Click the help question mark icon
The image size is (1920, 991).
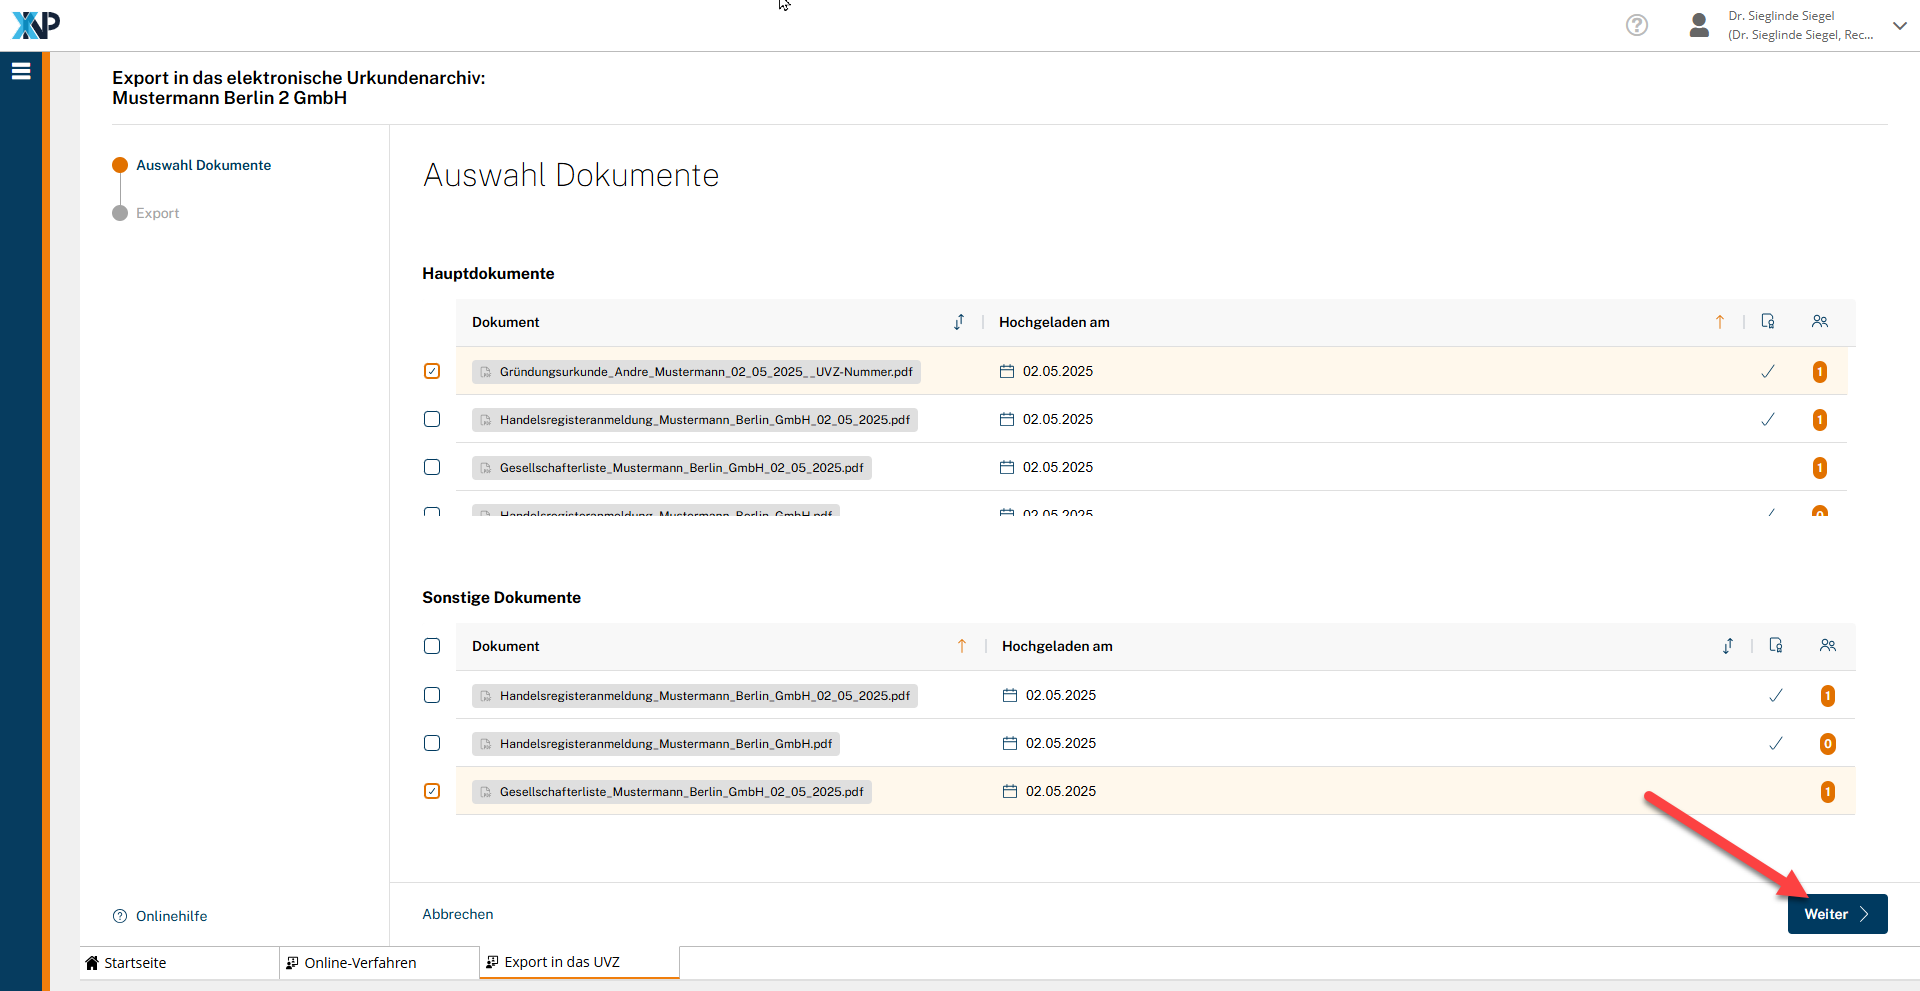pos(1636,25)
